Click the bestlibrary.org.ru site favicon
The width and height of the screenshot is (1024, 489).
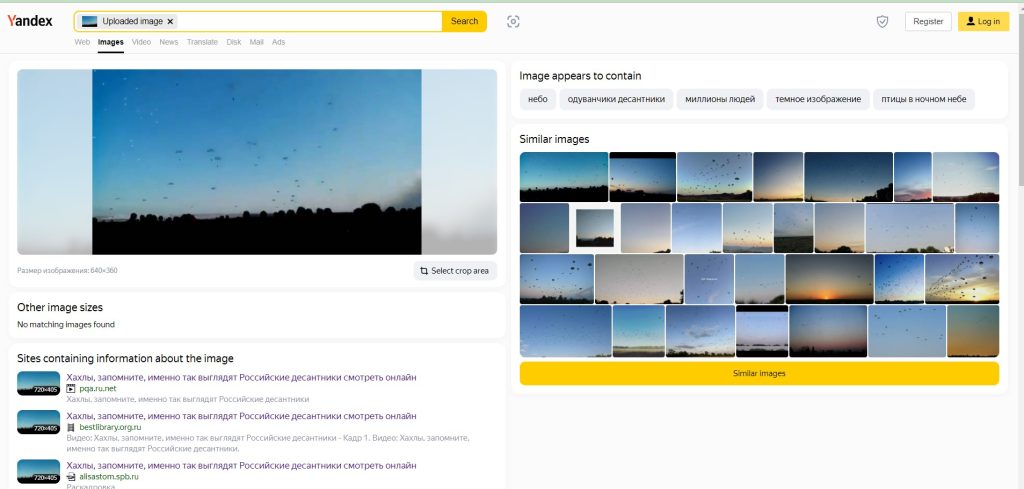click(x=71, y=427)
